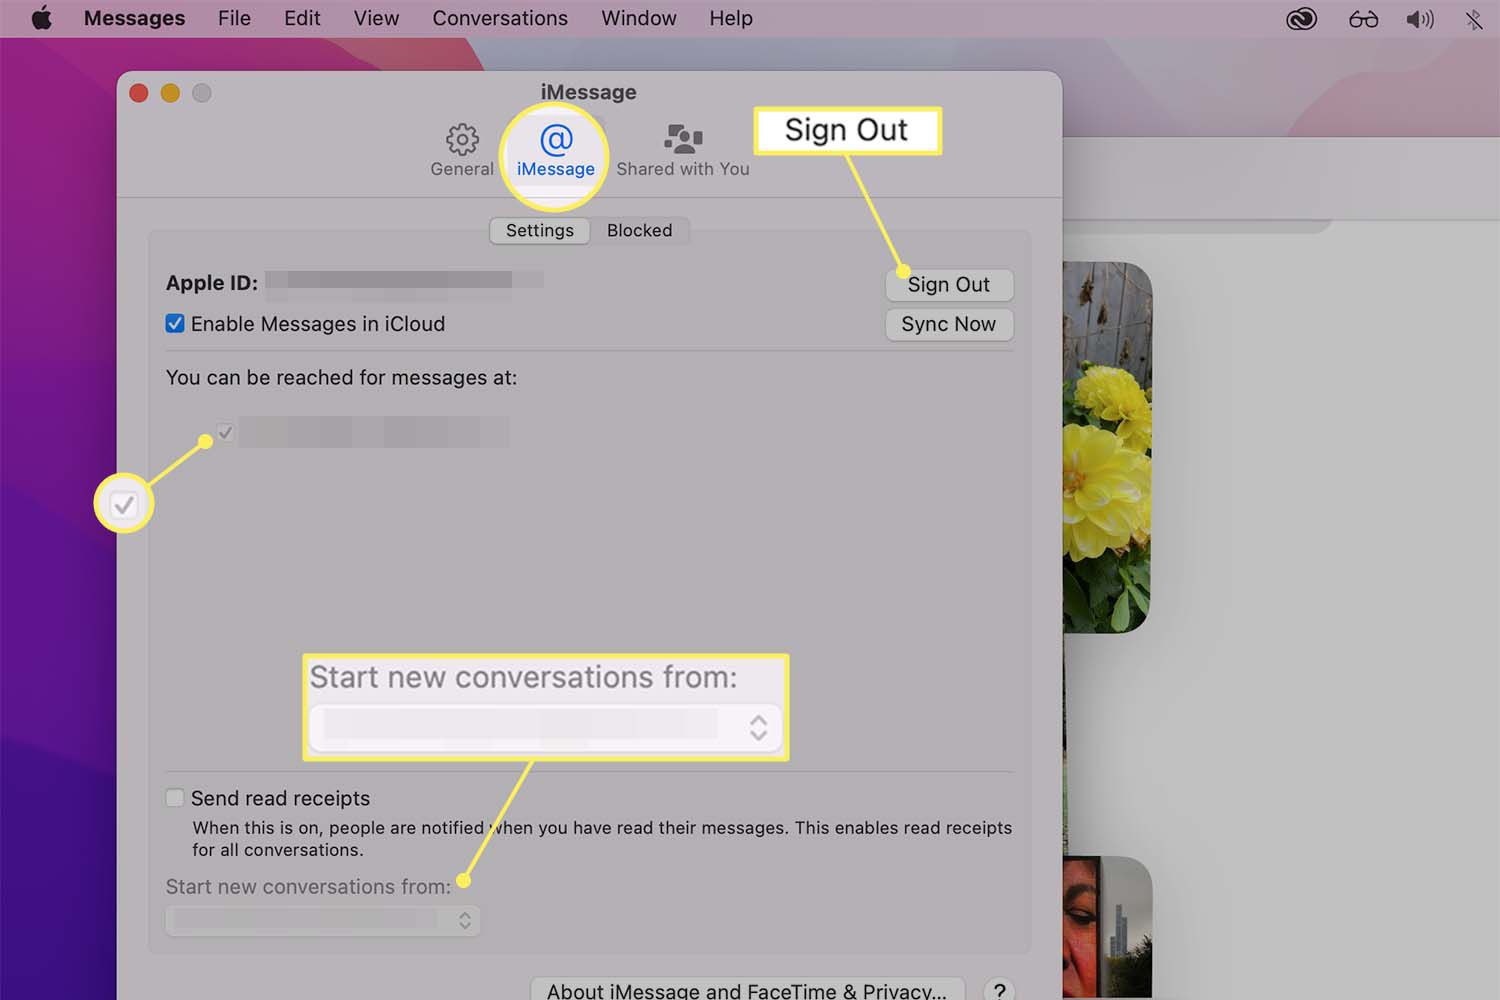Disable Enable Messages in iCloud checkbox
The height and width of the screenshot is (1000, 1500).
pyautogui.click(x=175, y=324)
